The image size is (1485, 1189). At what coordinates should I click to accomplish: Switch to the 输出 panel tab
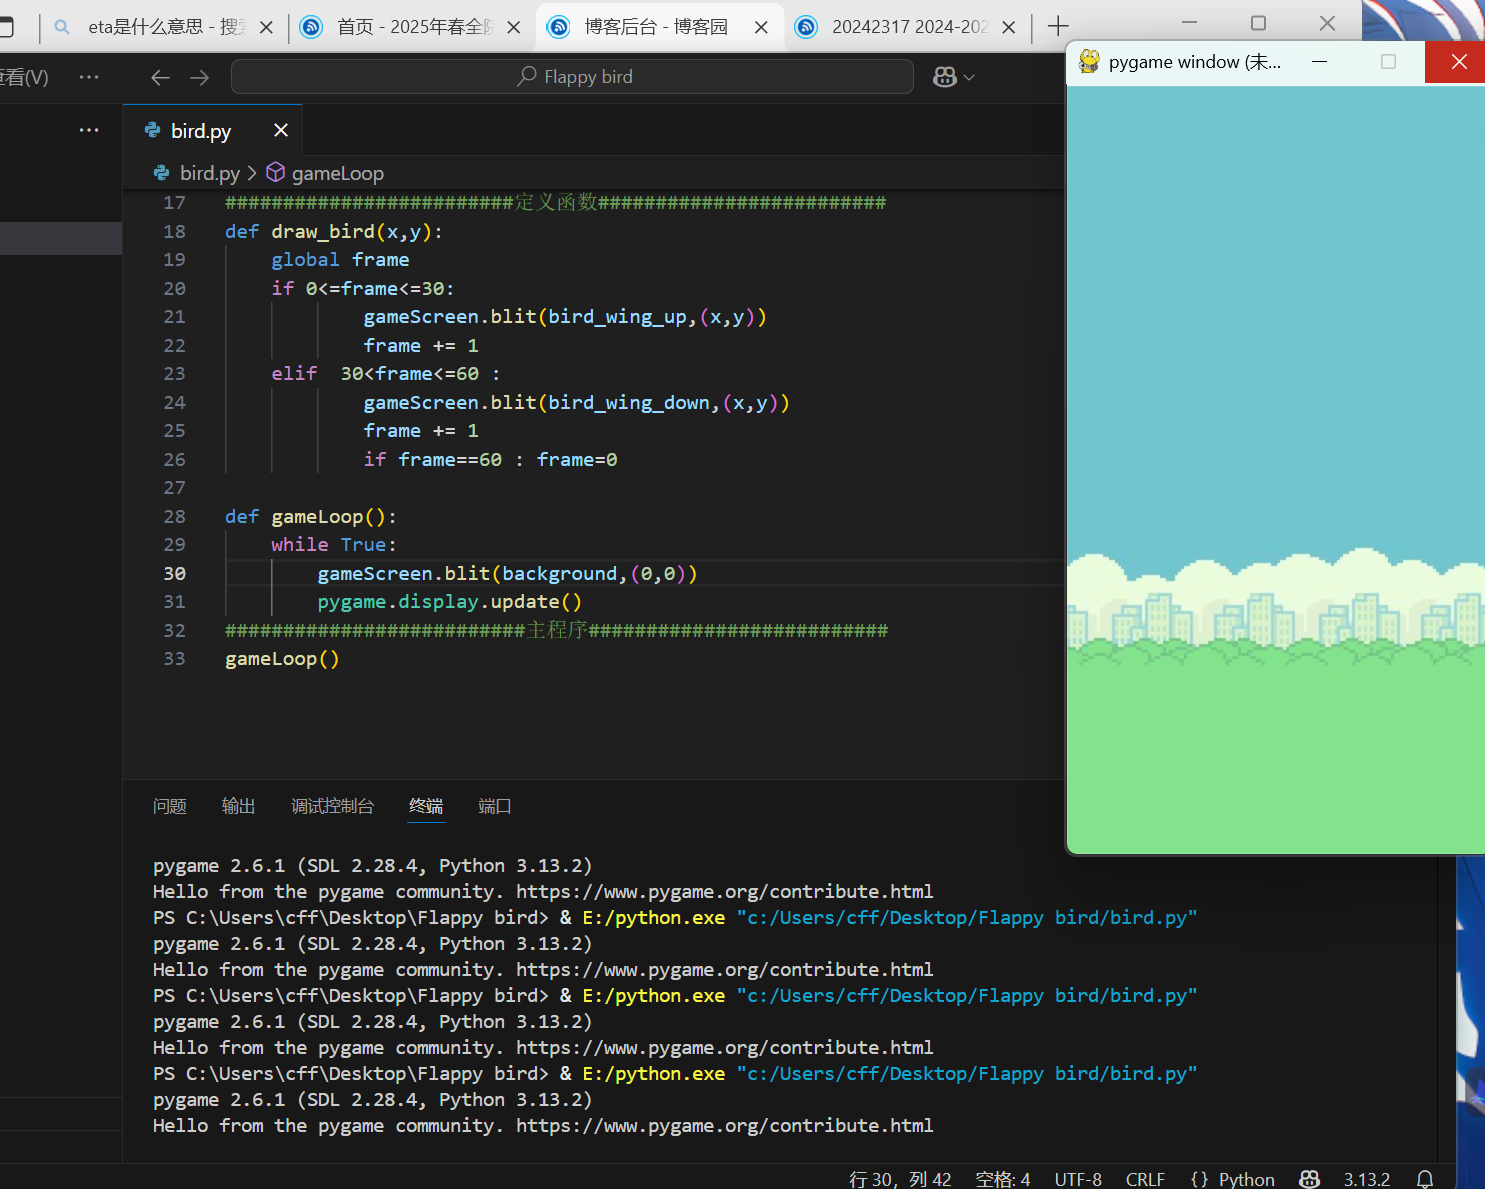tap(239, 806)
